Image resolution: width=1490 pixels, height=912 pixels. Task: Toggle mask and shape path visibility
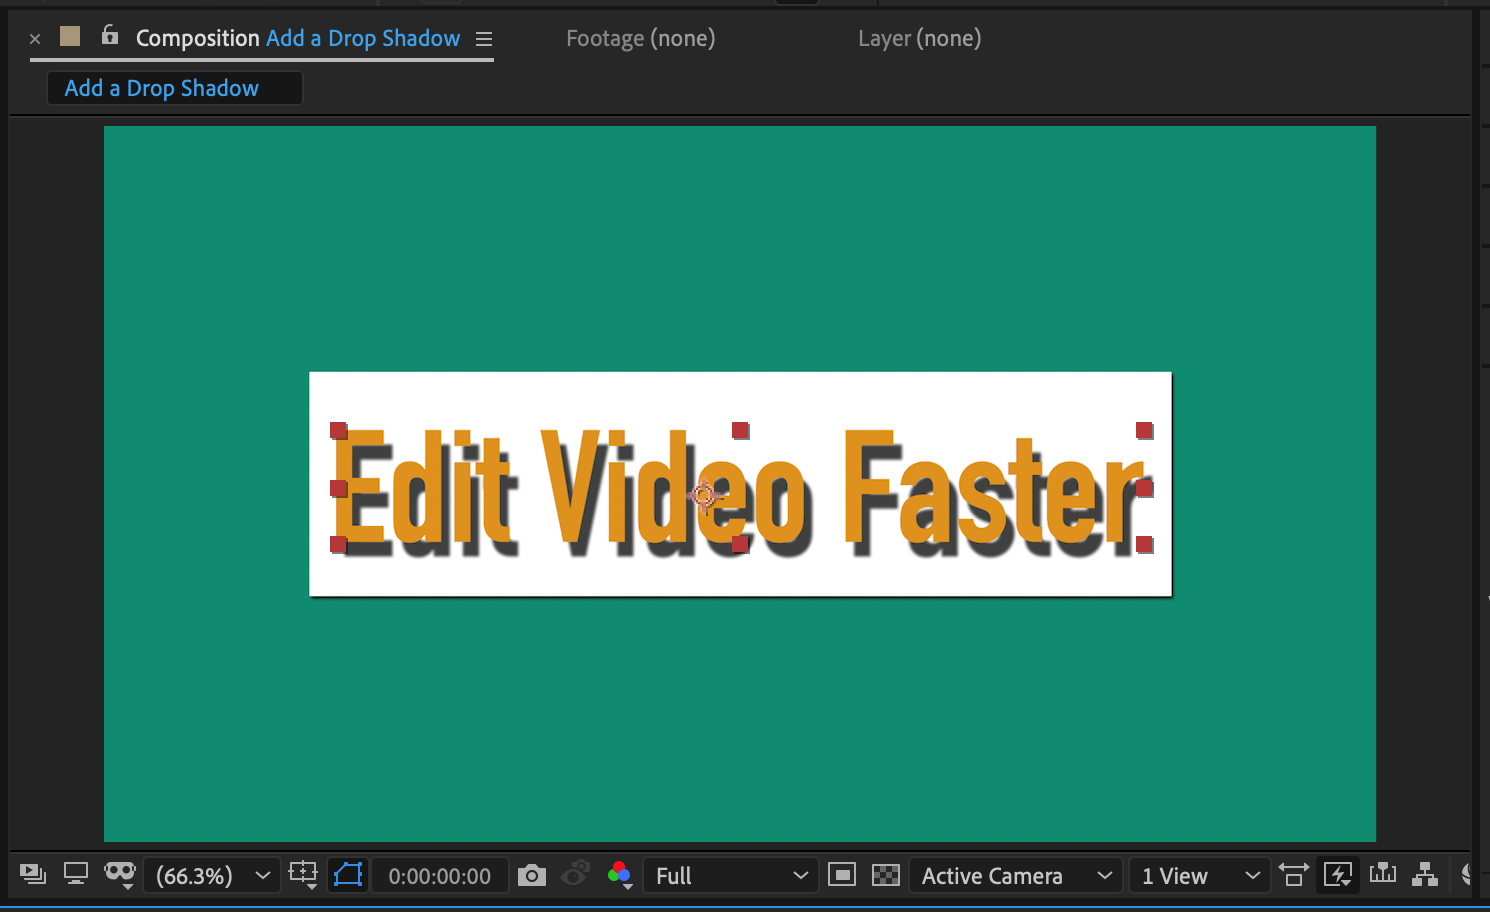(x=348, y=875)
